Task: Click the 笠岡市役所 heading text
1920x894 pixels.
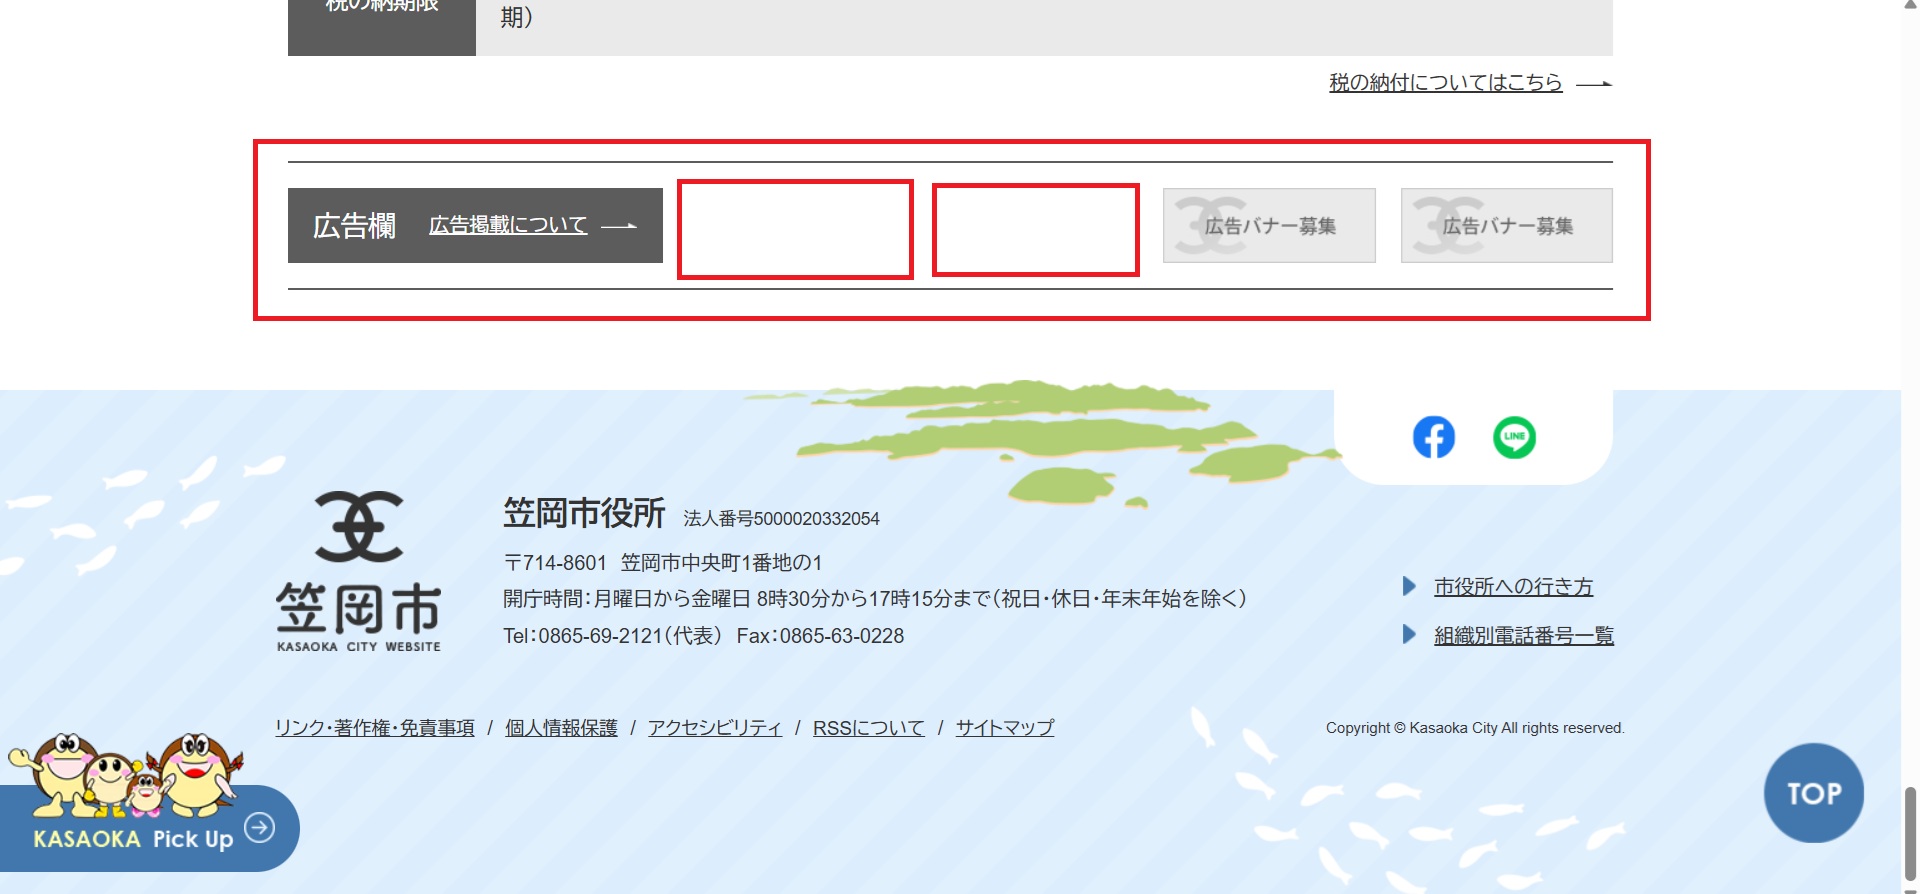Action: [584, 513]
